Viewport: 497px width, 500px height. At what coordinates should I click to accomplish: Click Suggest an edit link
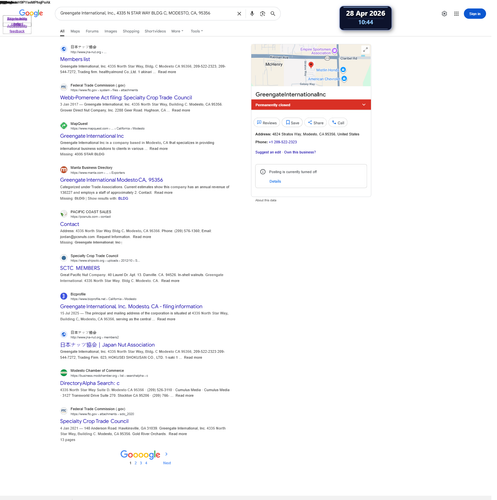(x=268, y=152)
